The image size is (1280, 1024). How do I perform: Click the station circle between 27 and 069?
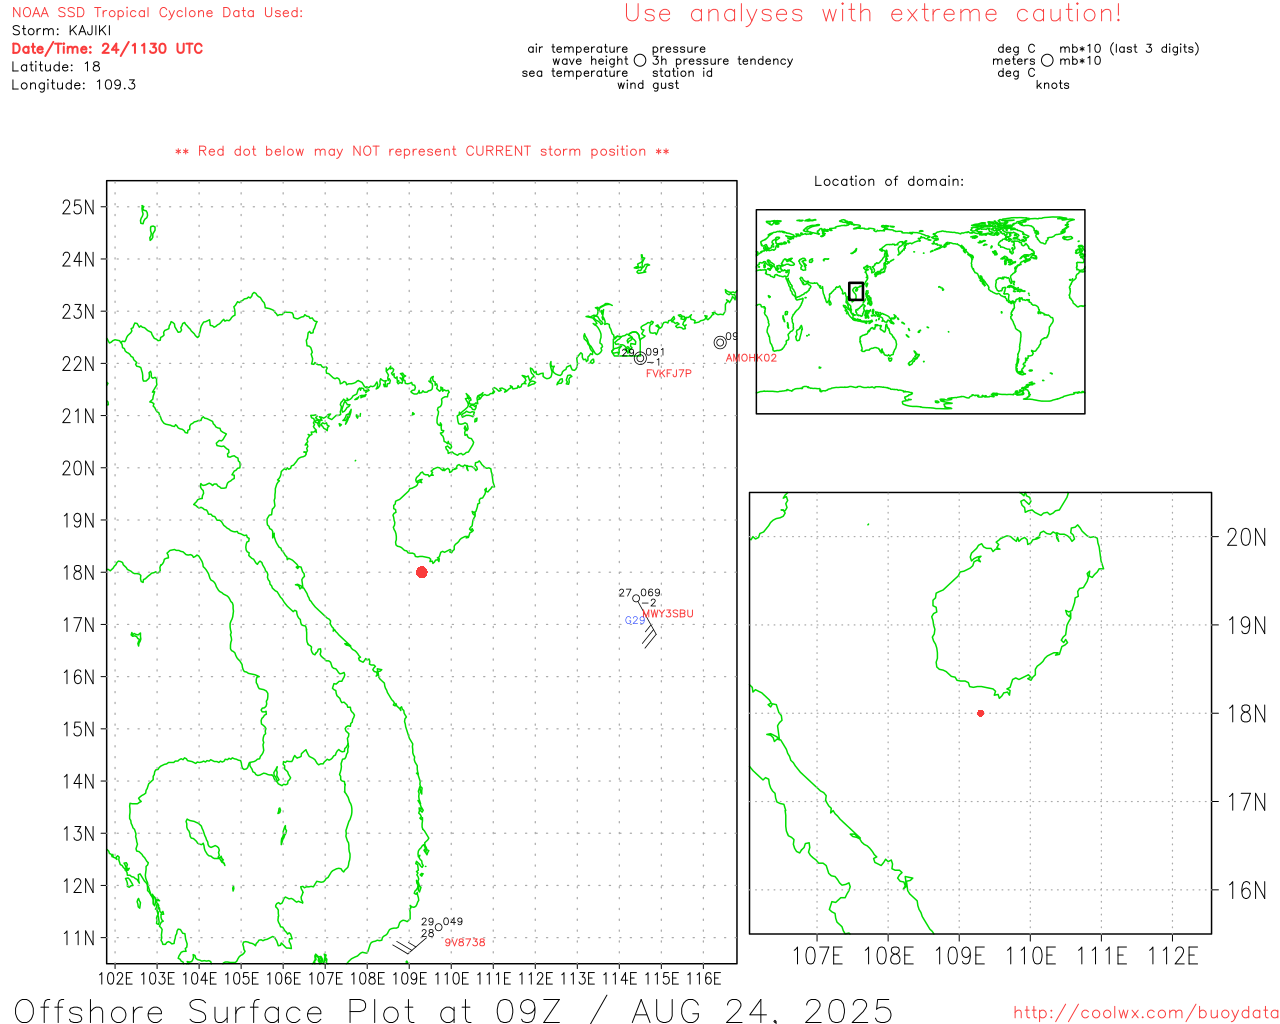click(x=636, y=598)
